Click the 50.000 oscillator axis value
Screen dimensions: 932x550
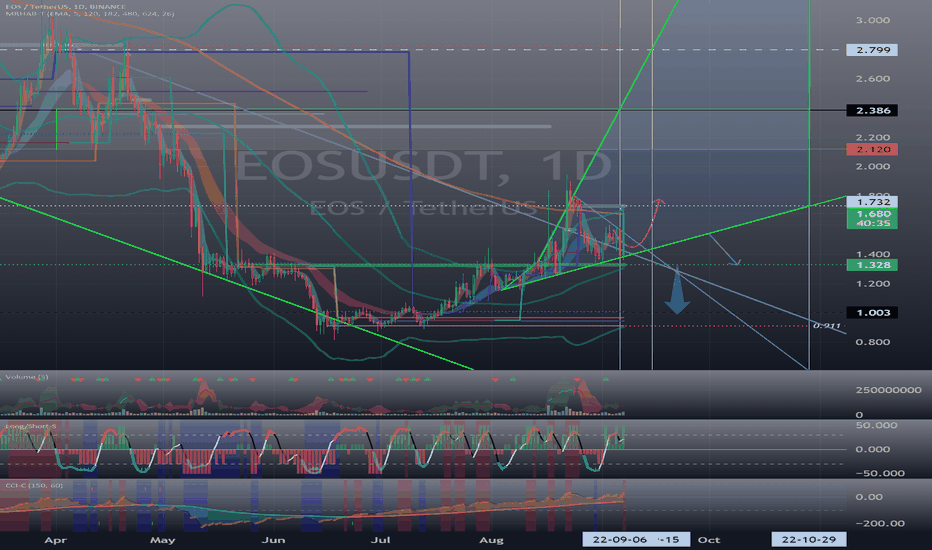876,425
